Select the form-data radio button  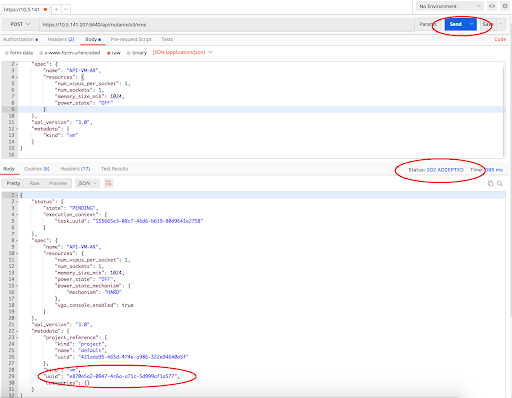[7, 53]
